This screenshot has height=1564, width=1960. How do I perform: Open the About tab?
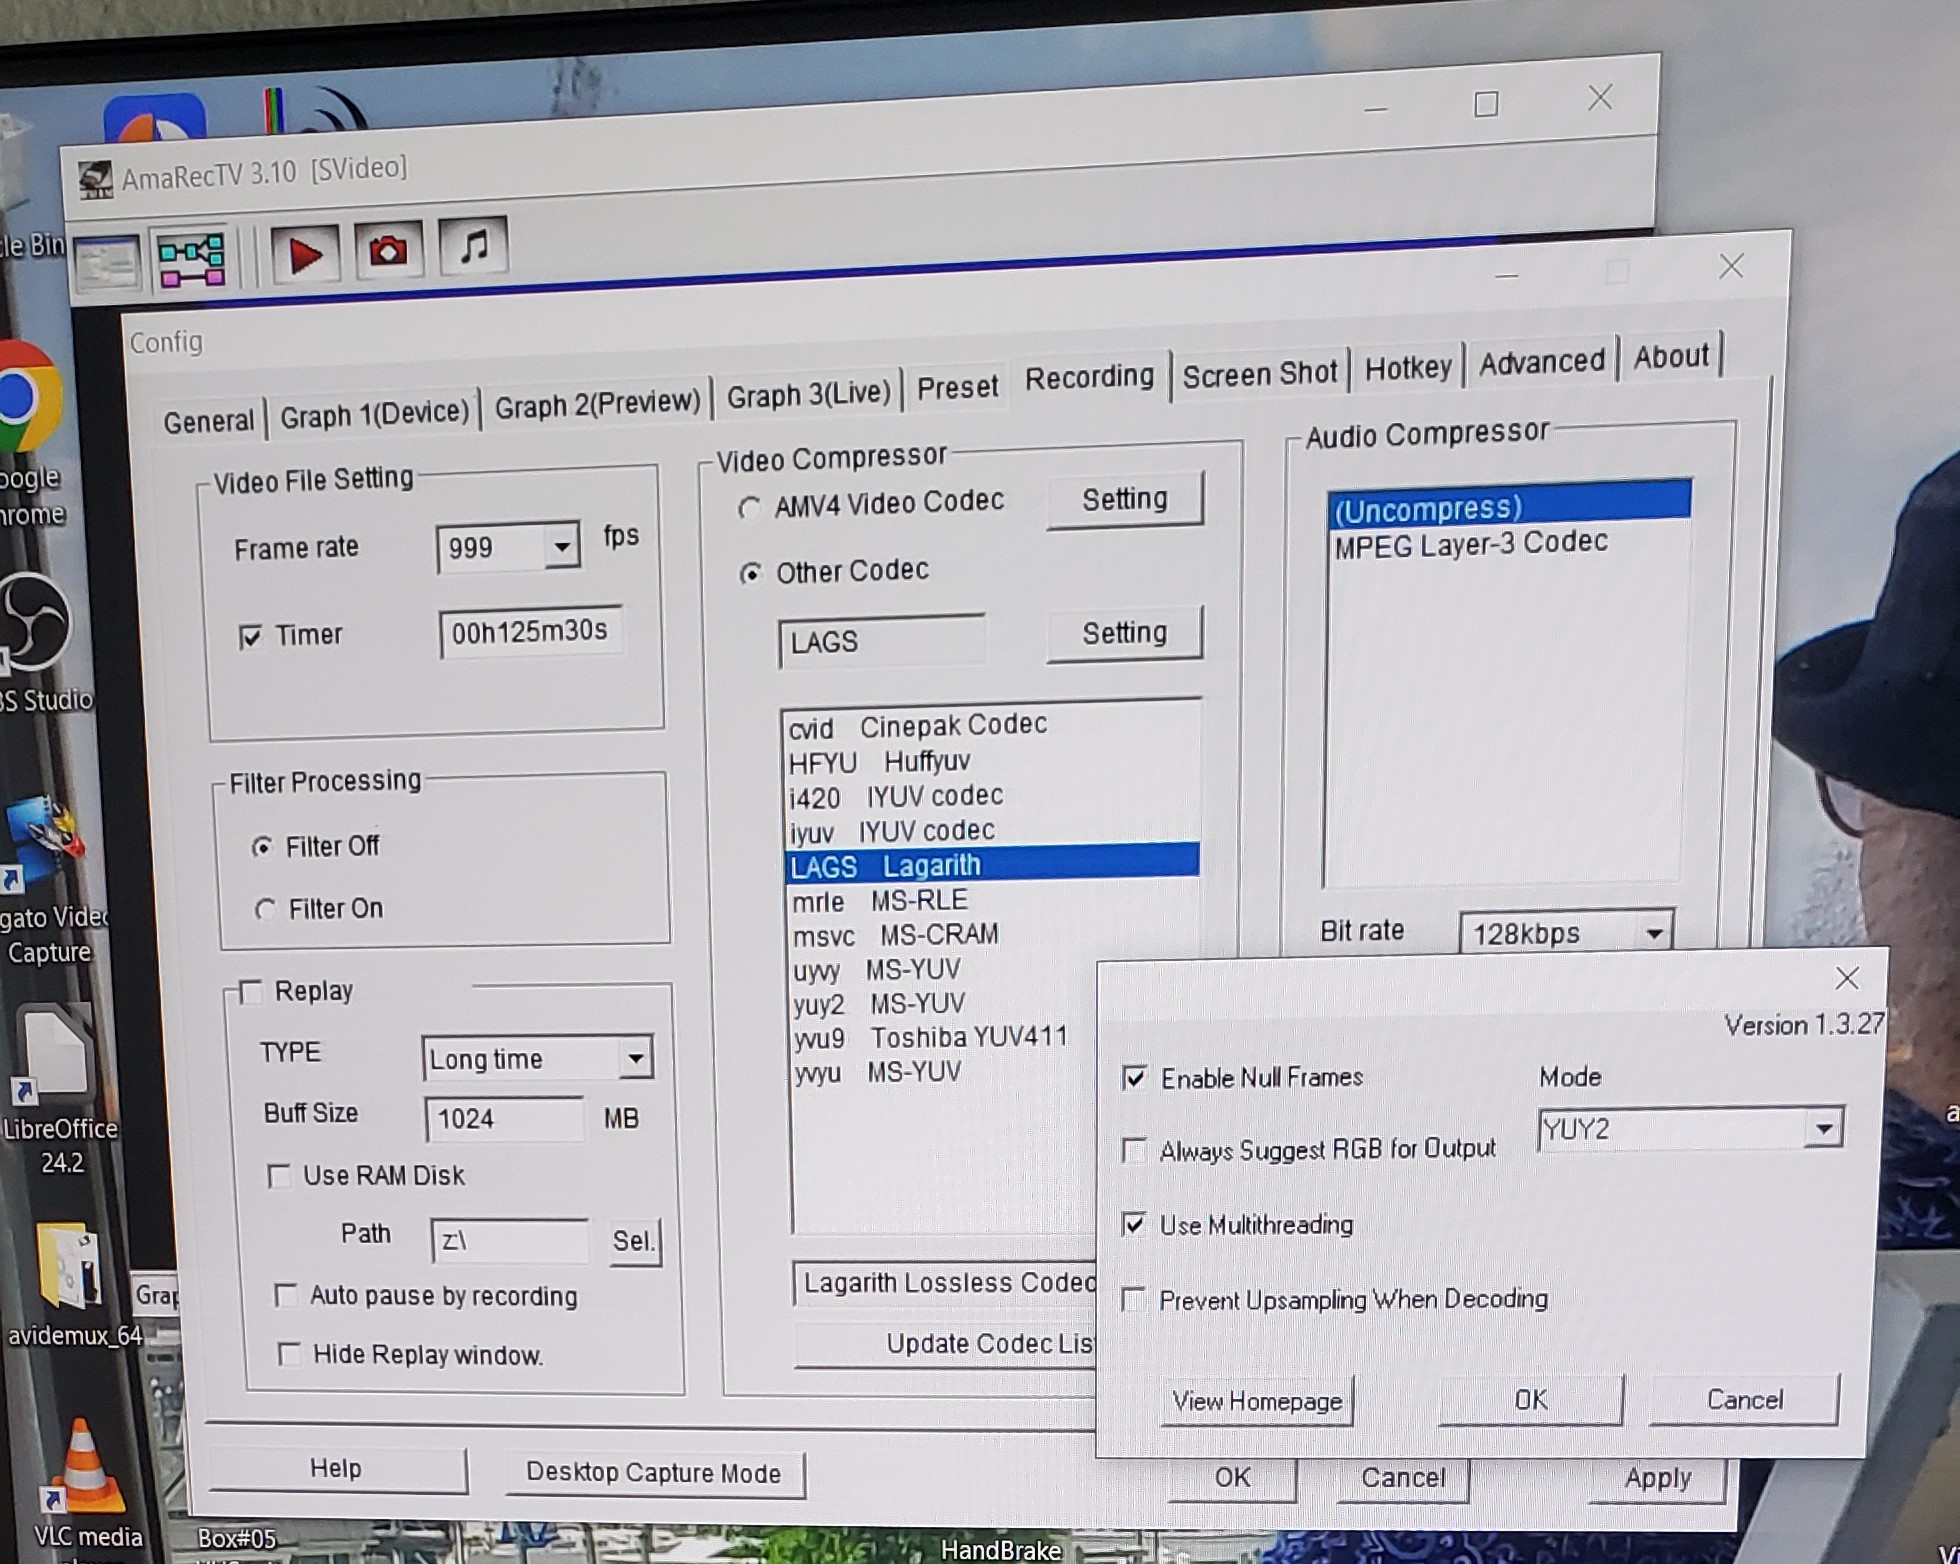point(1671,356)
